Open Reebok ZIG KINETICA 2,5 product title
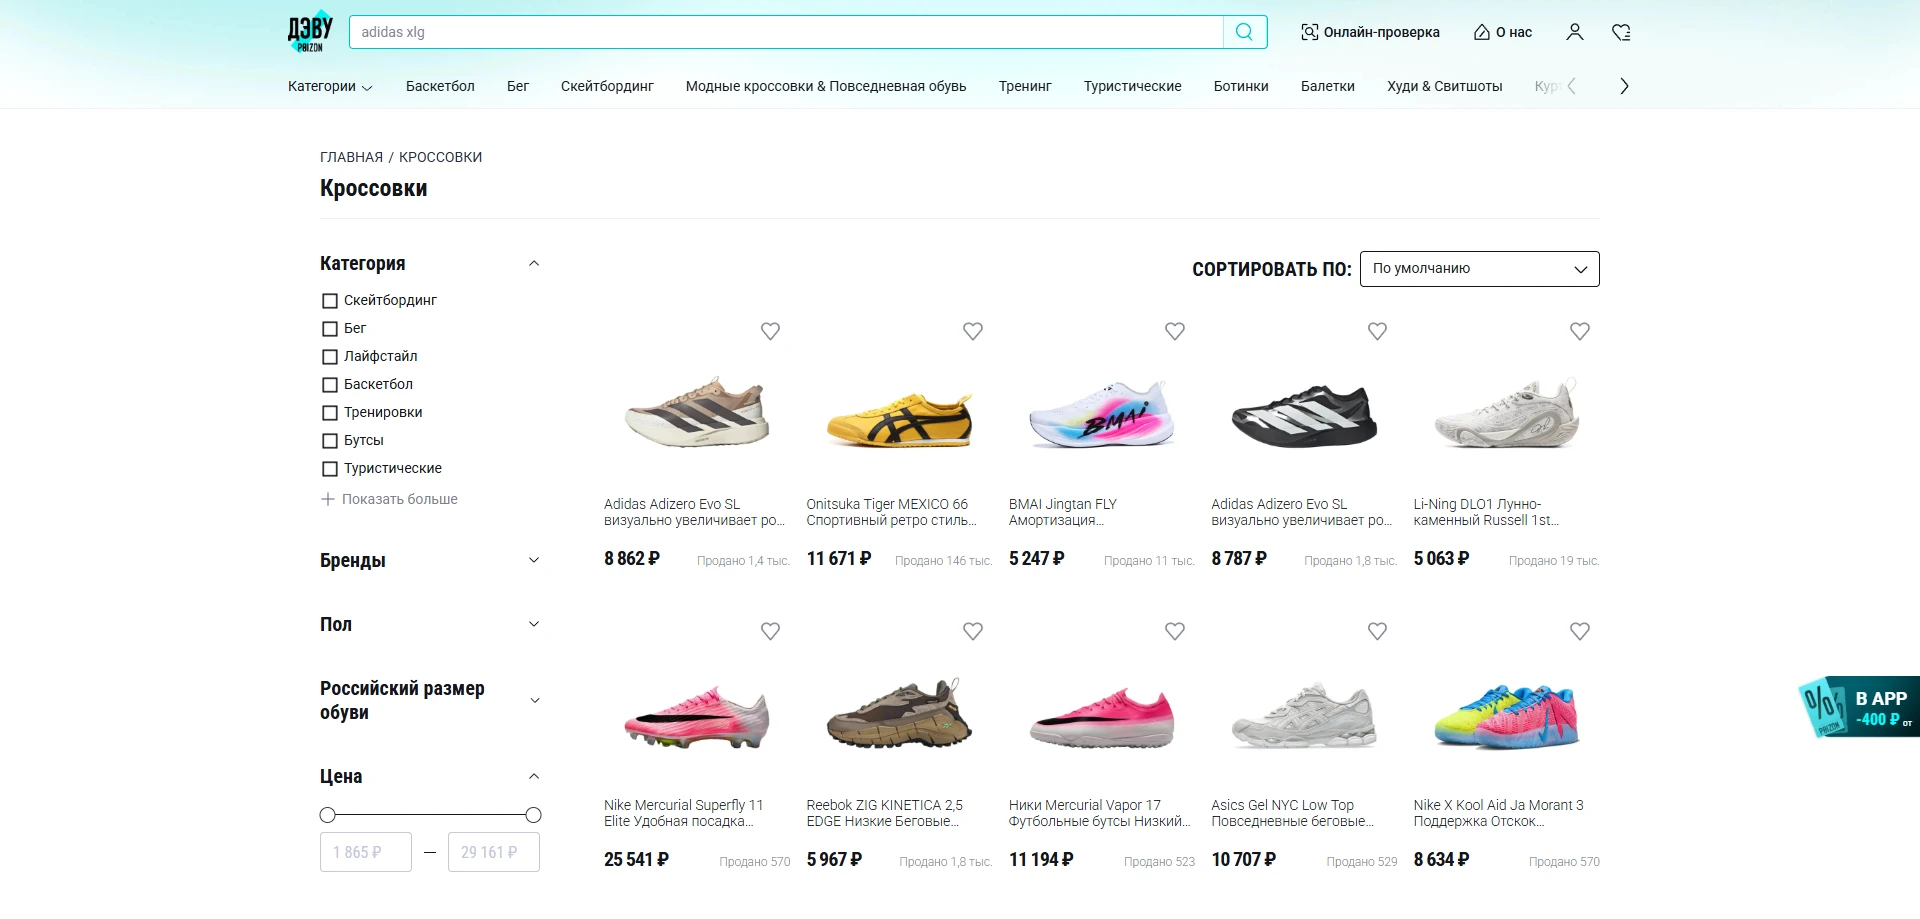 (x=885, y=813)
